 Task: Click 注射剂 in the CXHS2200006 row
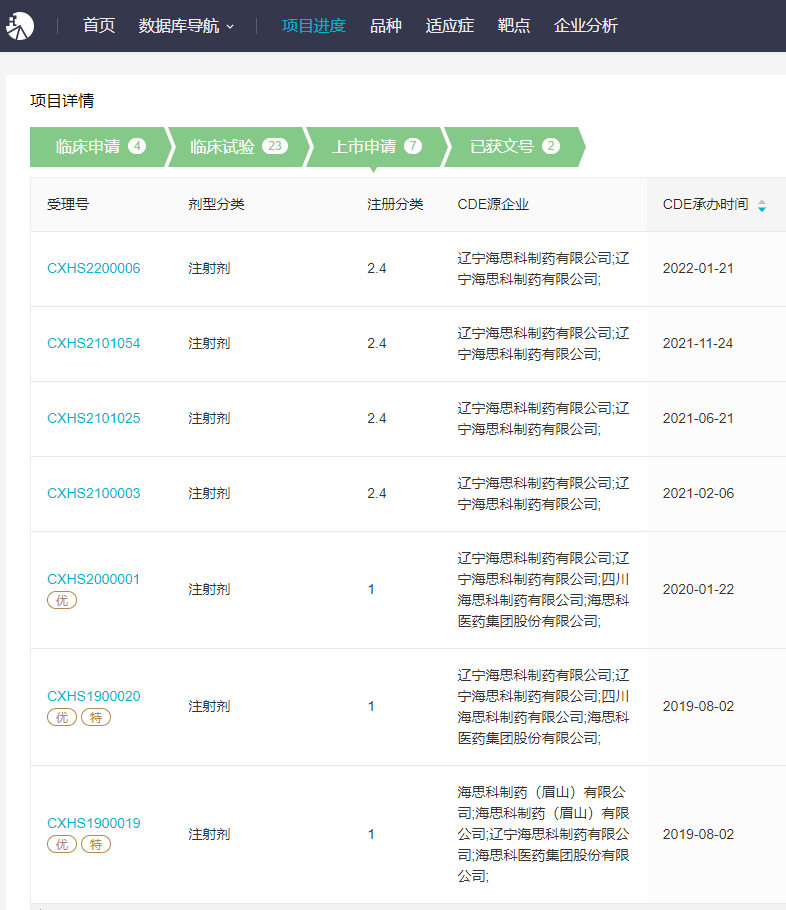pyautogui.click(x=209, y=268)
